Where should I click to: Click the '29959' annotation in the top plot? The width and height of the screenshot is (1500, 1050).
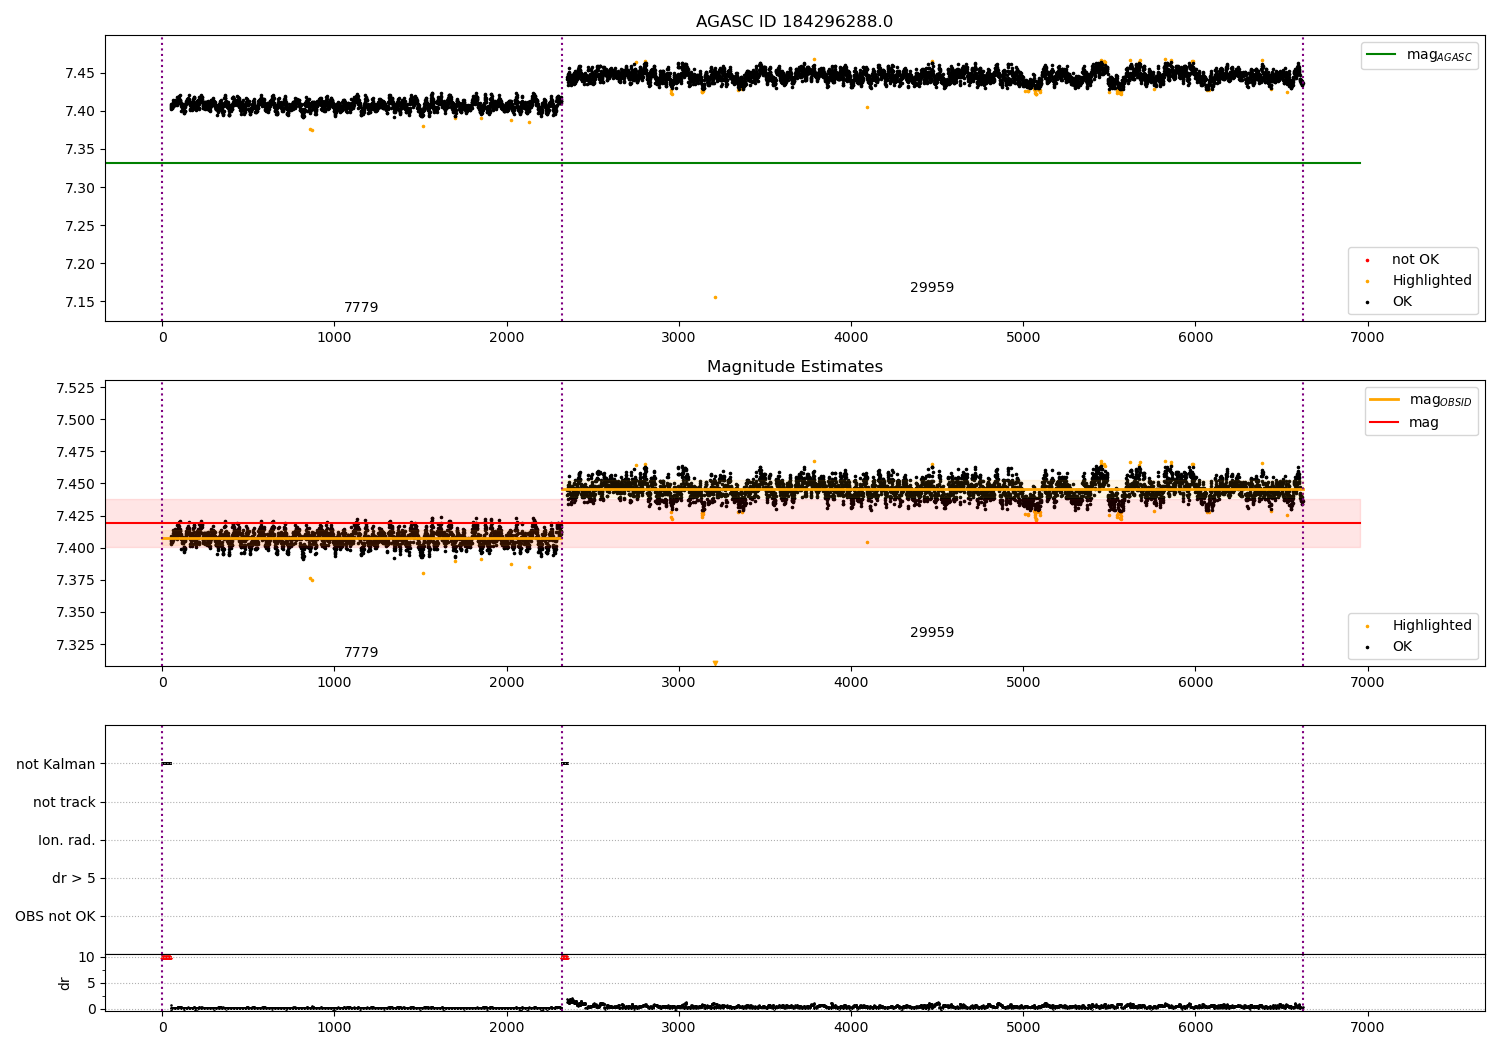tap(932, 288)
